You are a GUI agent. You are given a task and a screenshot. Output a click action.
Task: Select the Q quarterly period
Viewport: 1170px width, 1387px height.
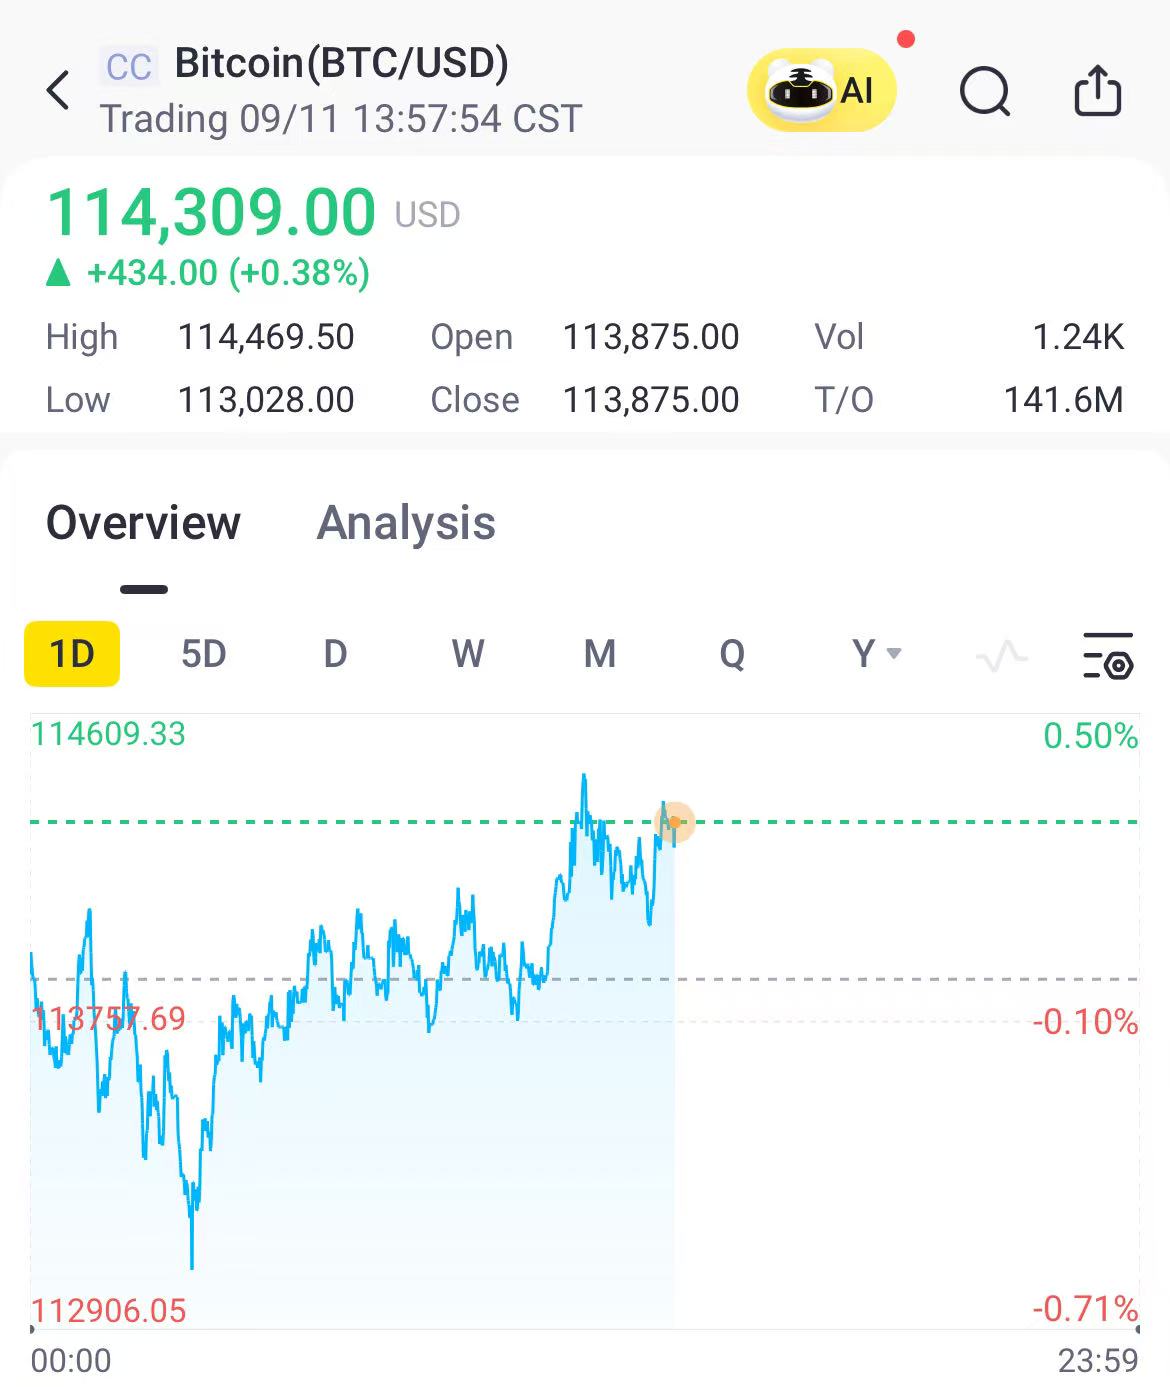[732, 654]
